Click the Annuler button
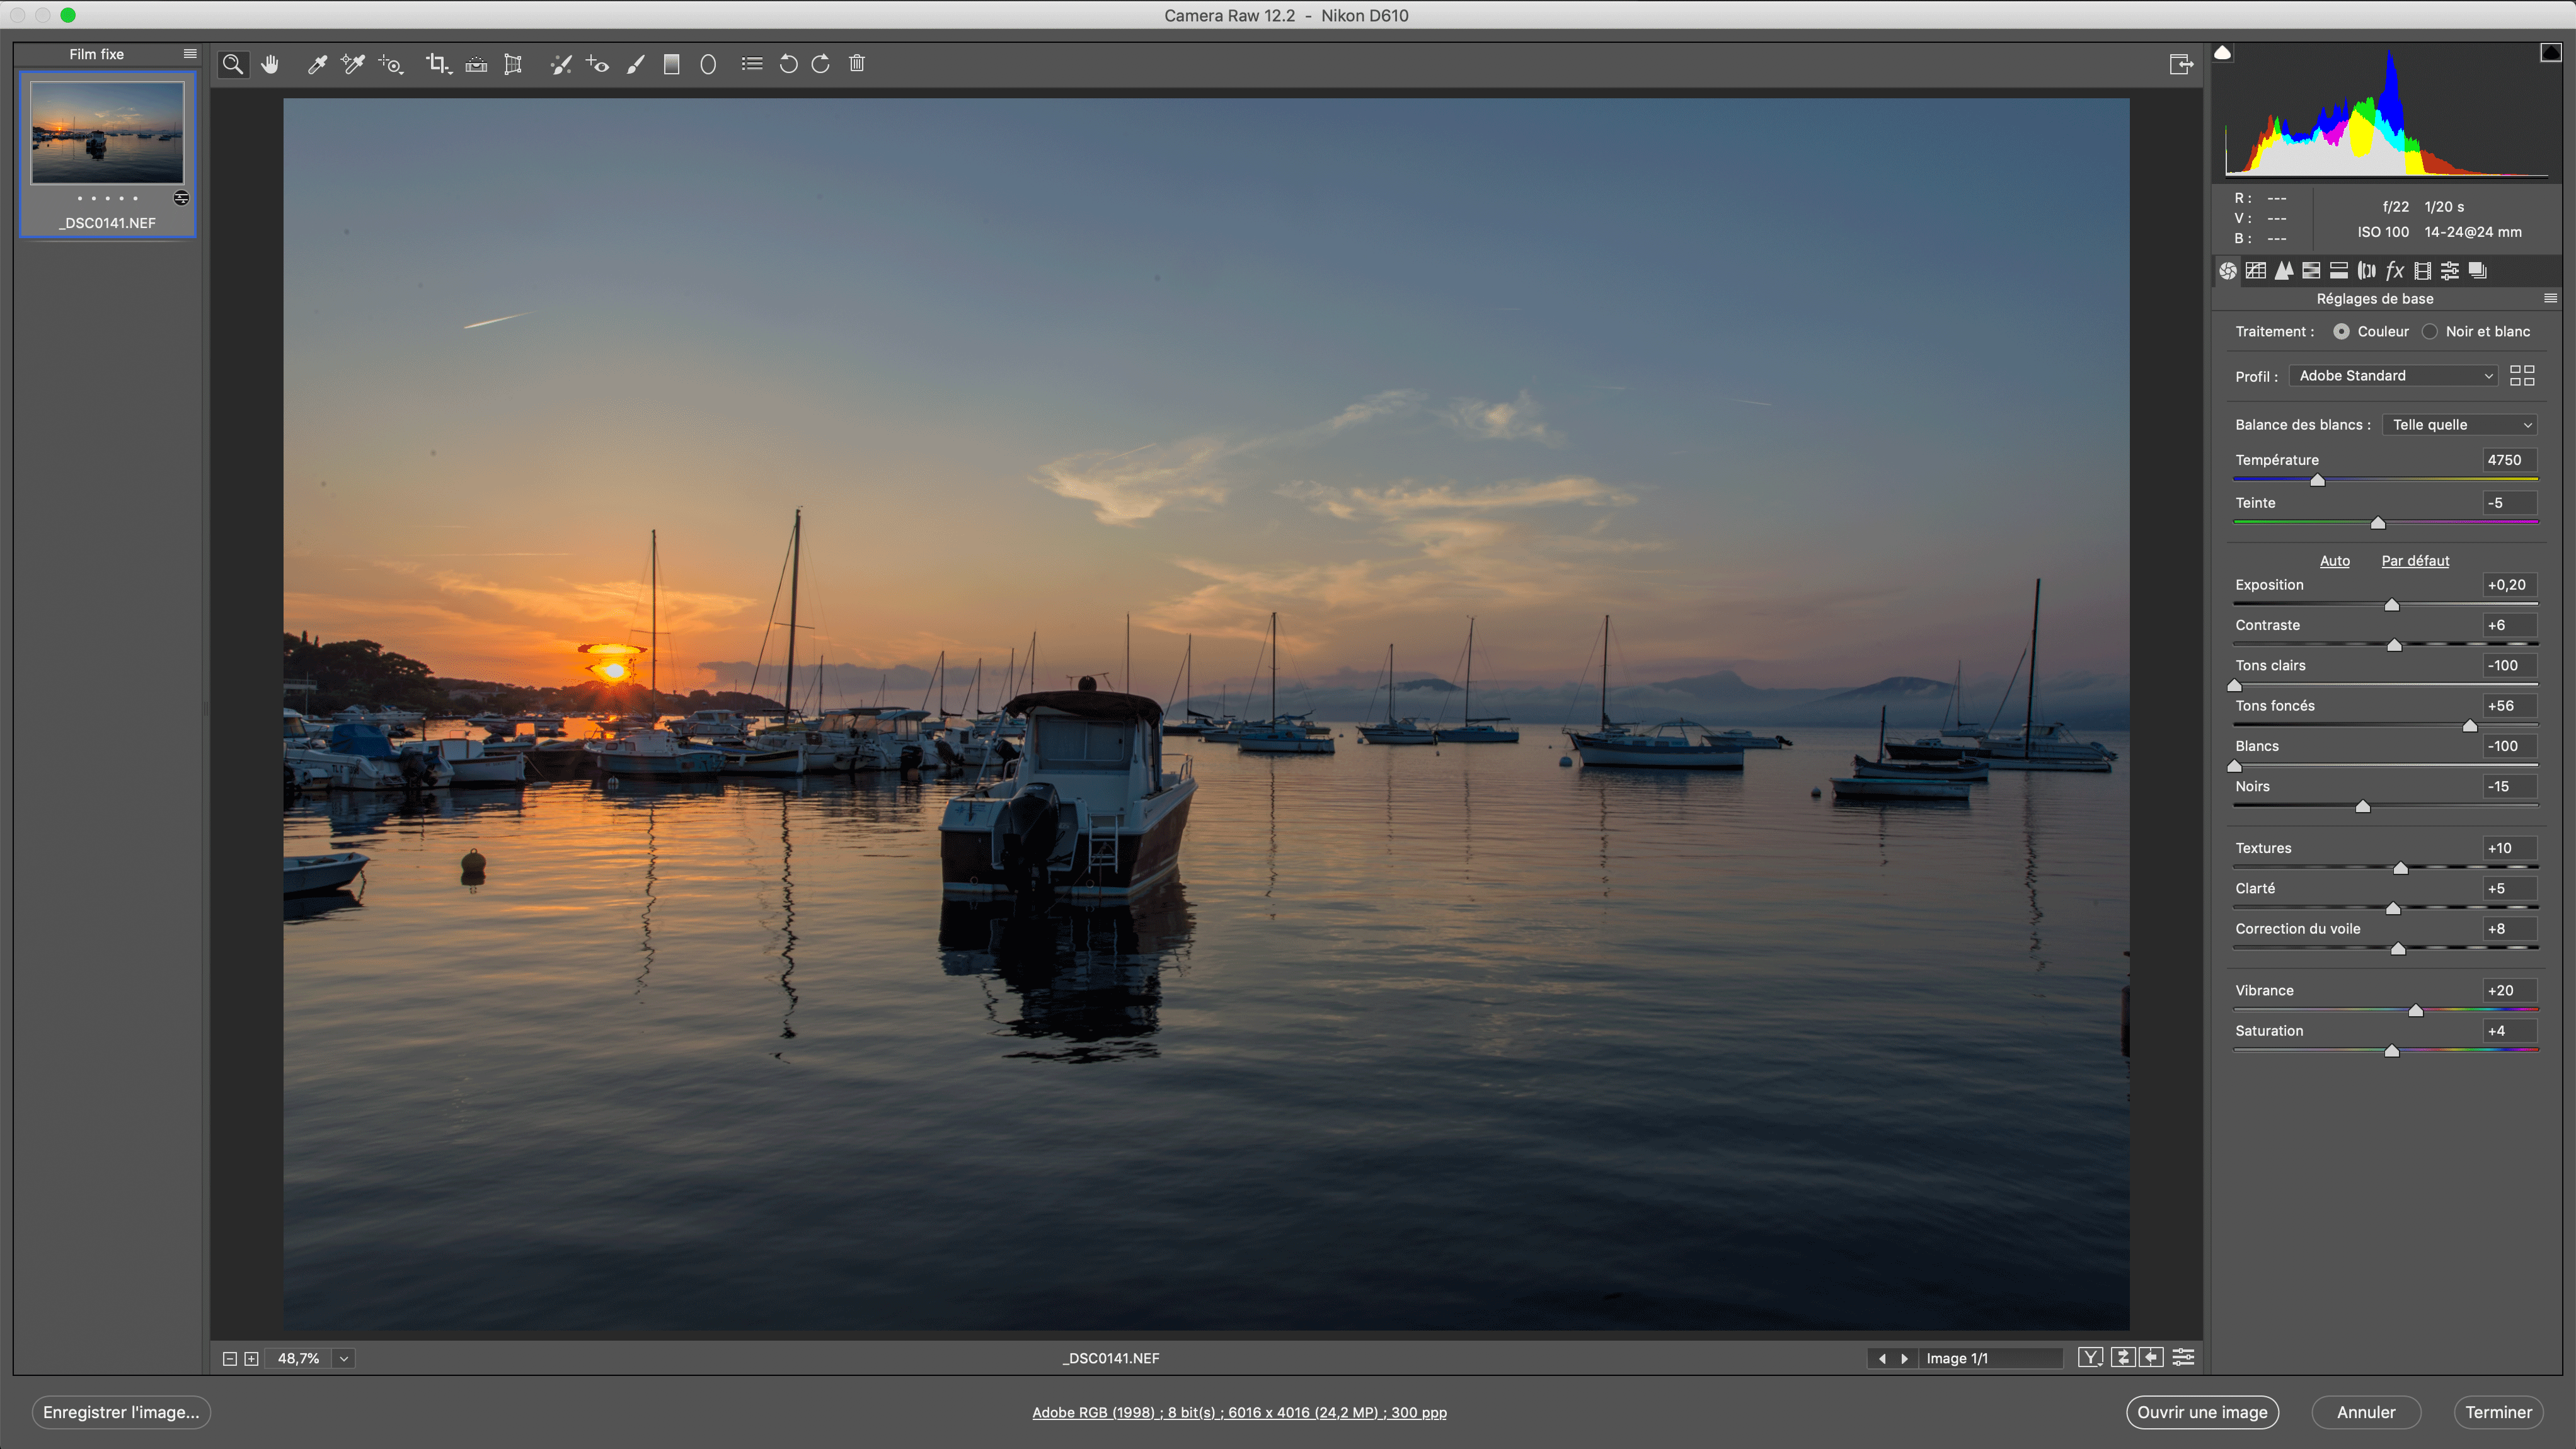 click(x=2366, y=1412)
